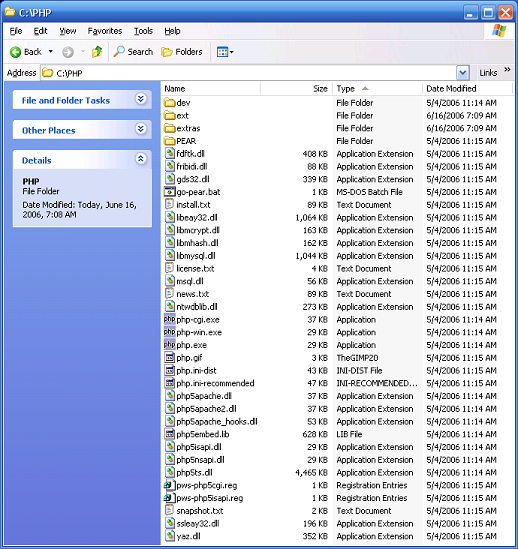Image resolution: width=518 pixels, height=549 pixels.
Task: Go up one folder level icon
Action: click(x=97, y=52)
